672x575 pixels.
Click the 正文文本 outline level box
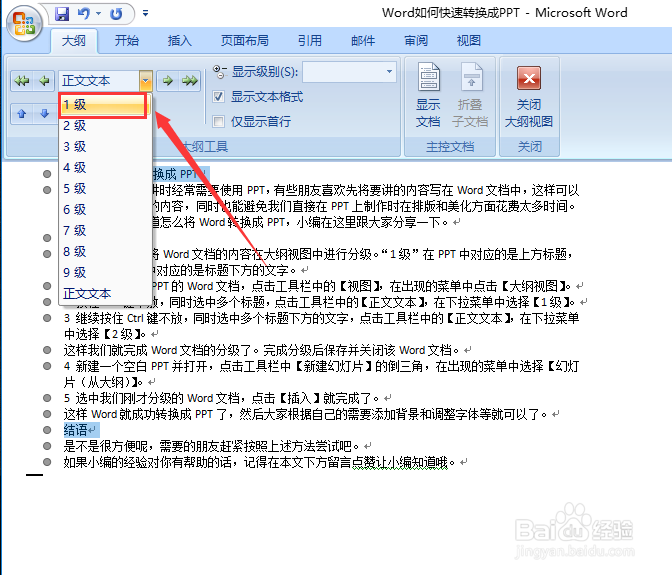(x=99, y=81)
